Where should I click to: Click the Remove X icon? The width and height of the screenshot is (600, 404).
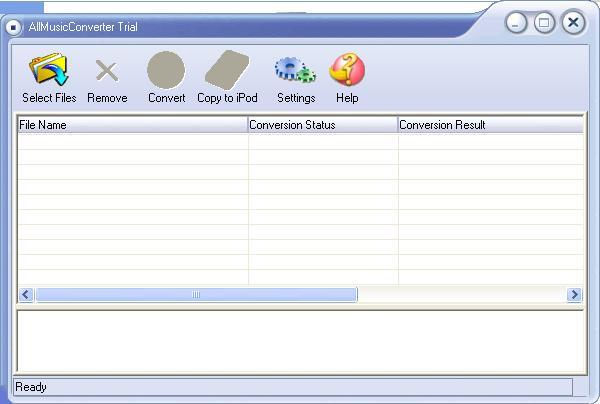click(x=107, y=71)
